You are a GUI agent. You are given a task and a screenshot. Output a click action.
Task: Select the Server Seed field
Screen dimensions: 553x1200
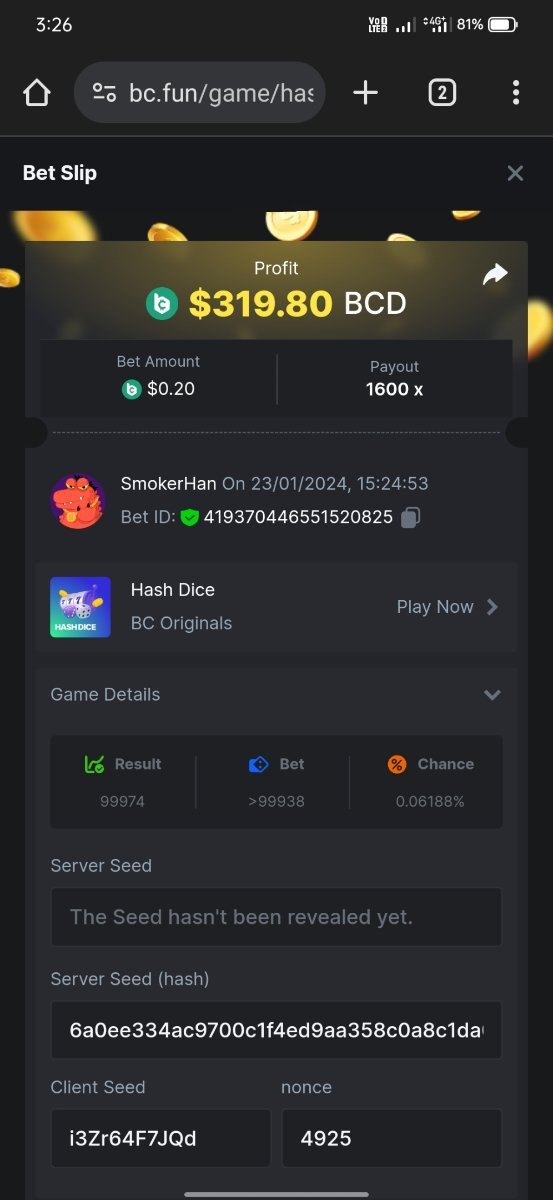[x=276, y=917]
